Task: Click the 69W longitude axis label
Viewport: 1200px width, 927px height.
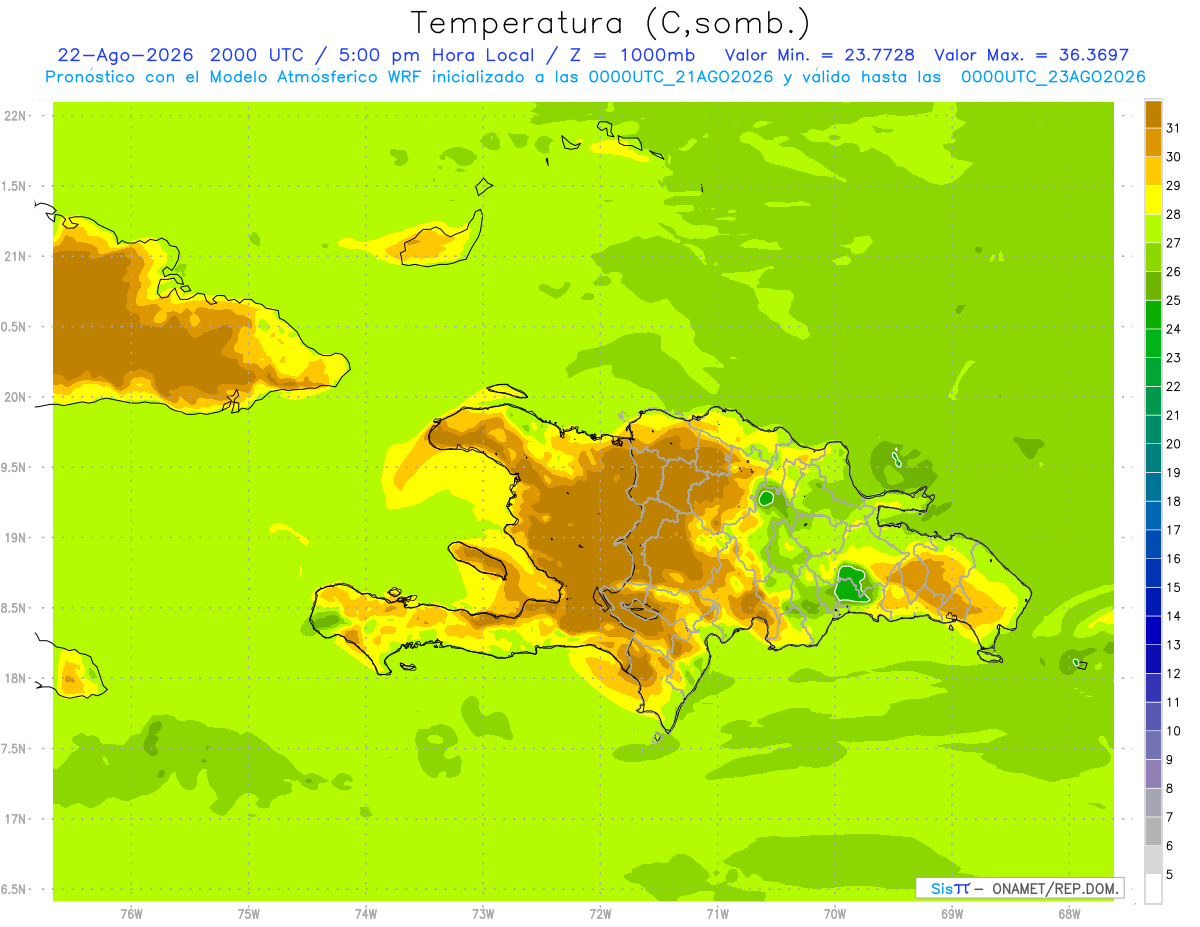Action: pos(952,913)
